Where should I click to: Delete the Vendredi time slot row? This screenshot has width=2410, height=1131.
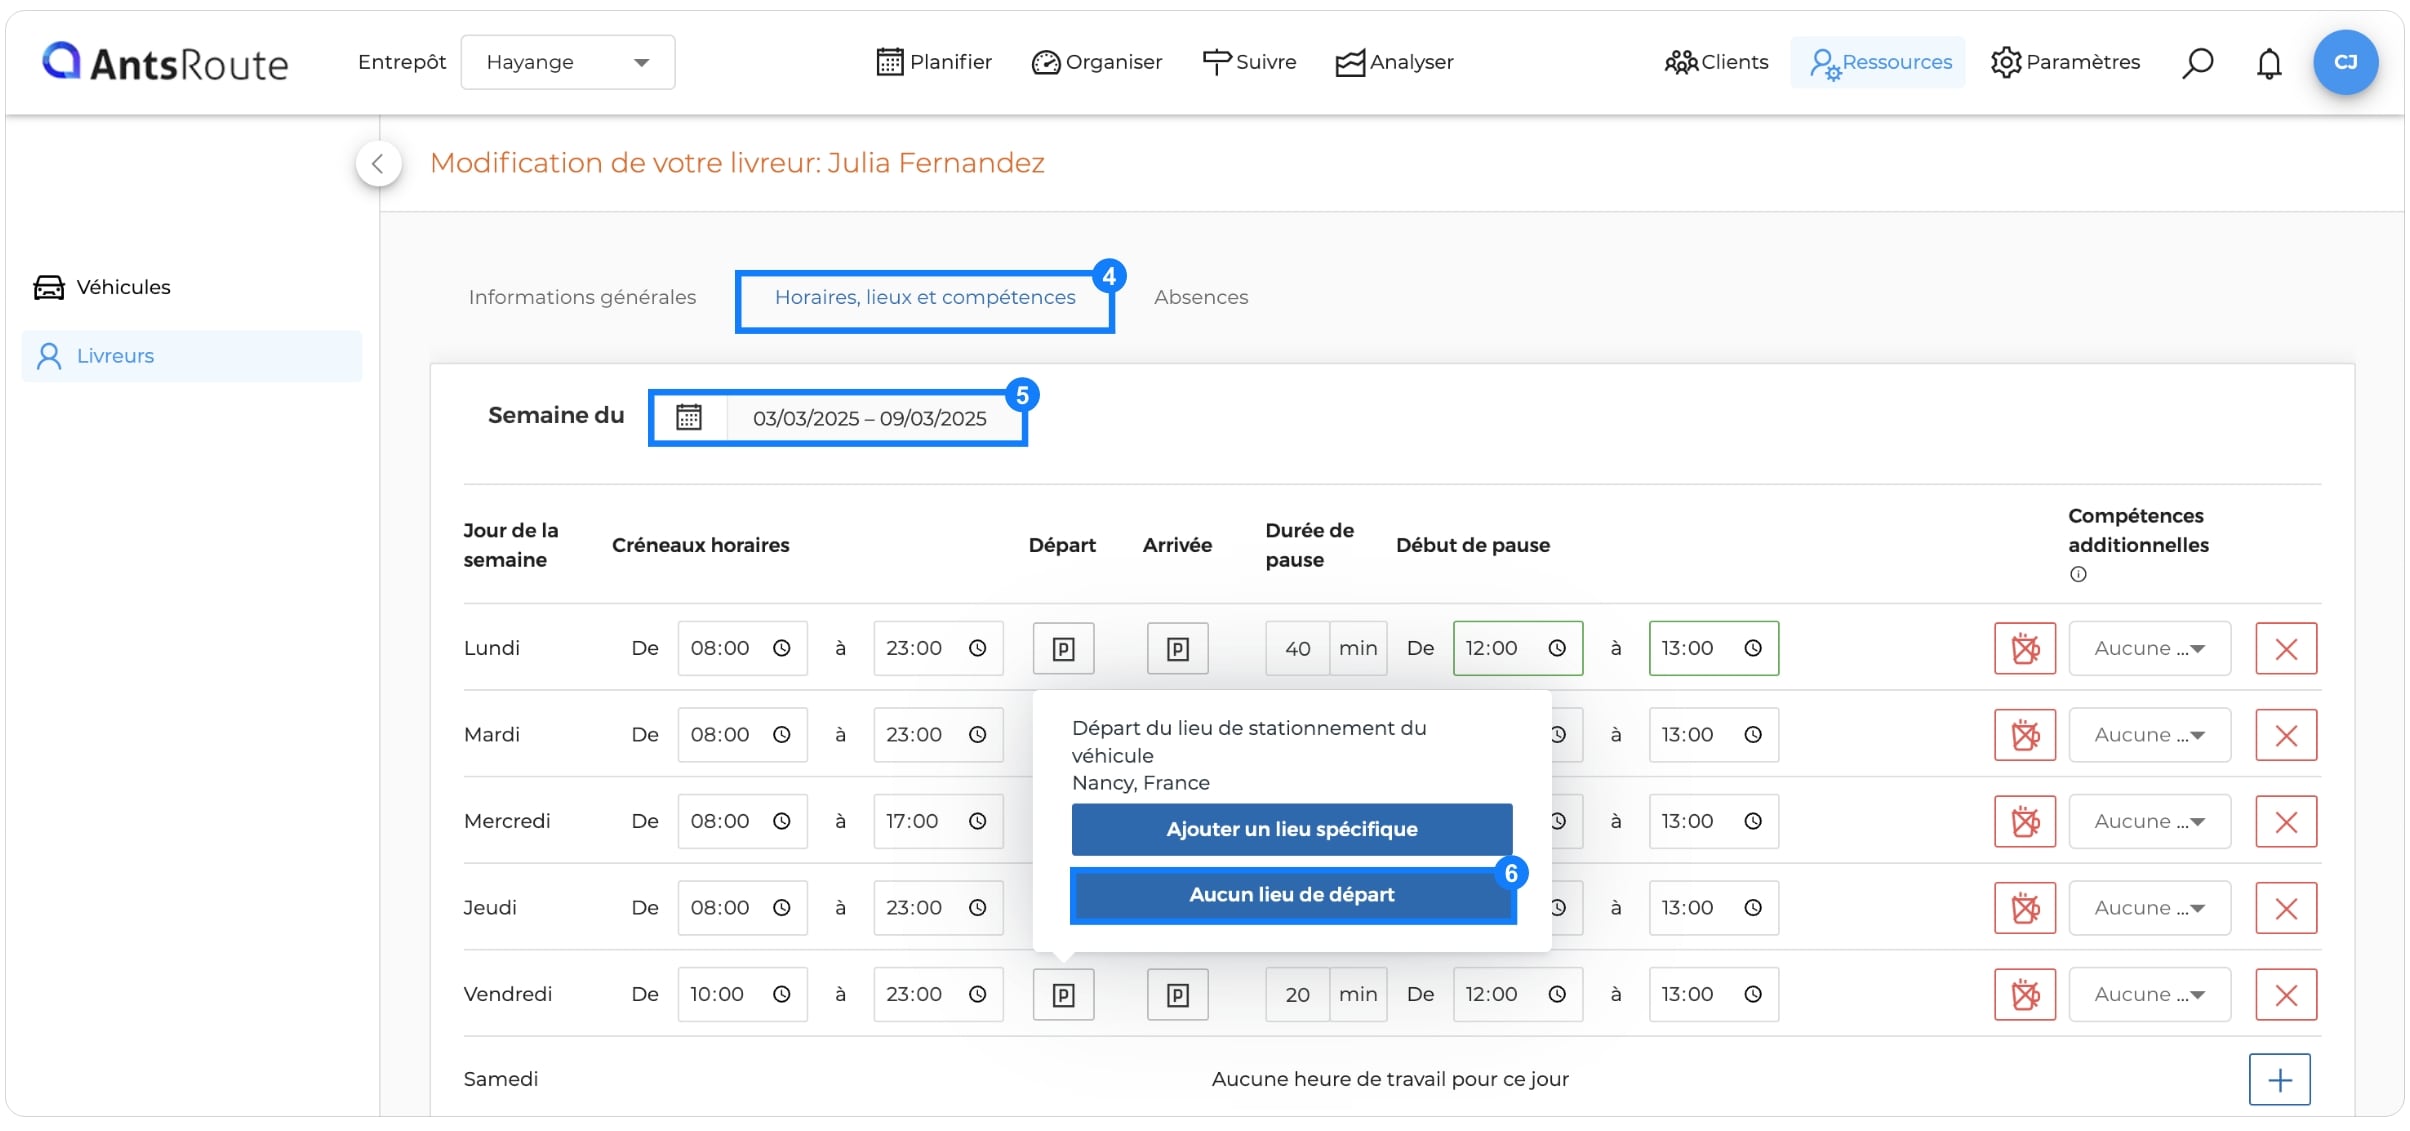tap(2286, 995)
